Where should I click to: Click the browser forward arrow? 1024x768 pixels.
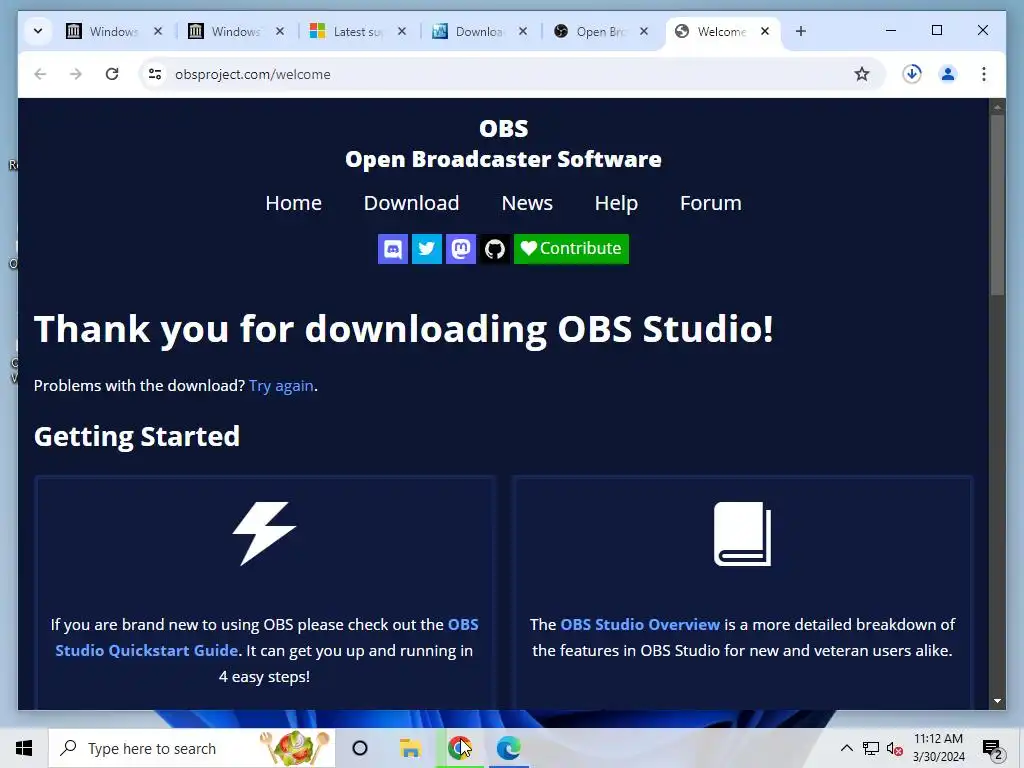[x=76, y=74]
